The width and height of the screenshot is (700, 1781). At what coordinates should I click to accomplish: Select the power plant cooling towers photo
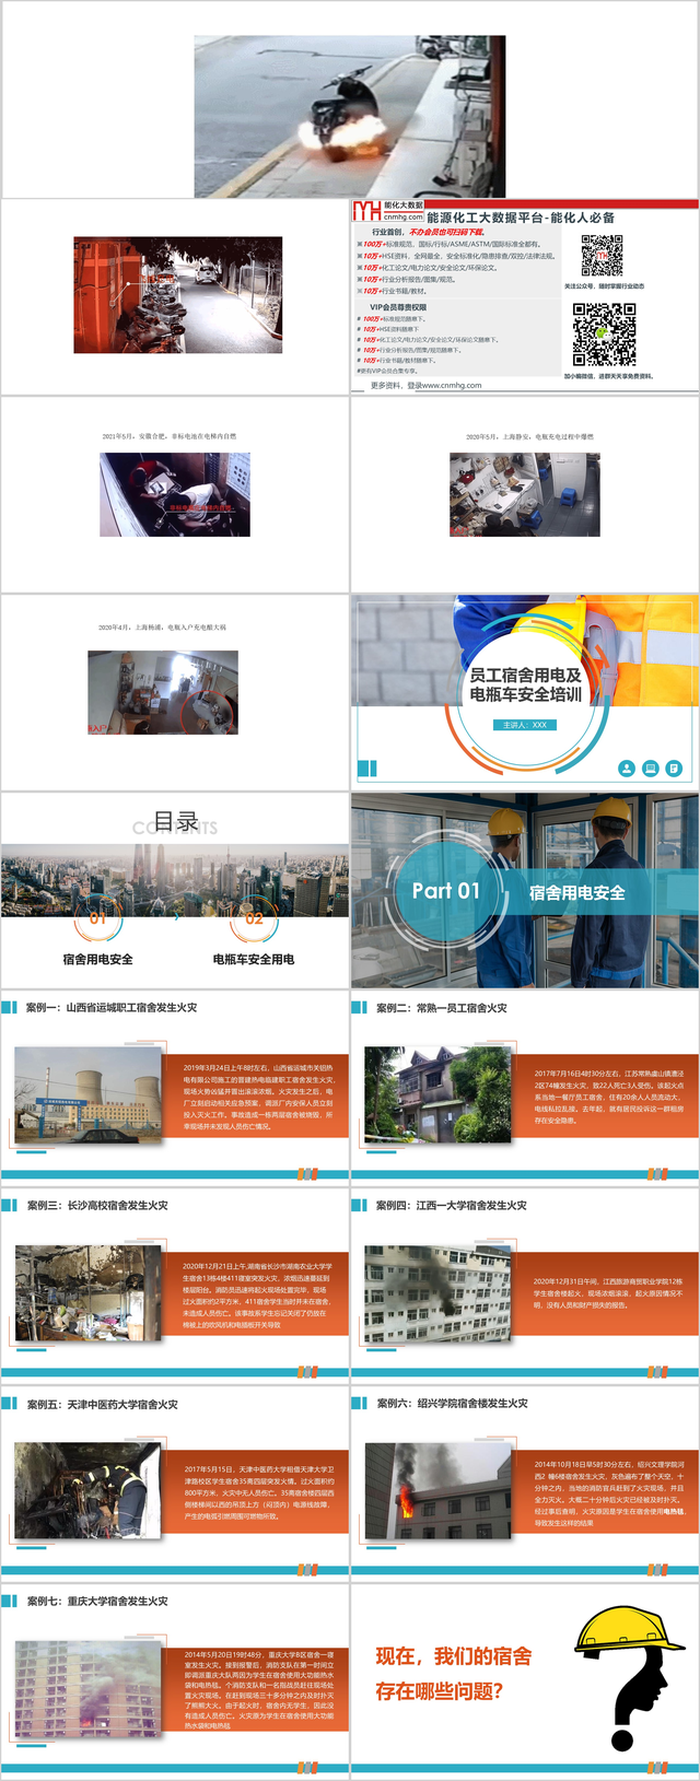(x=88, y=1095)
